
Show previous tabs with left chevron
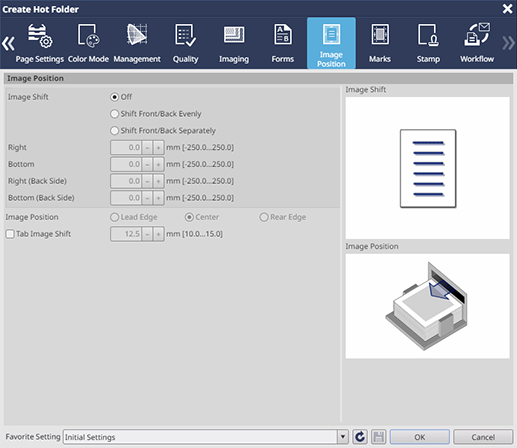(x=8, y=43)
